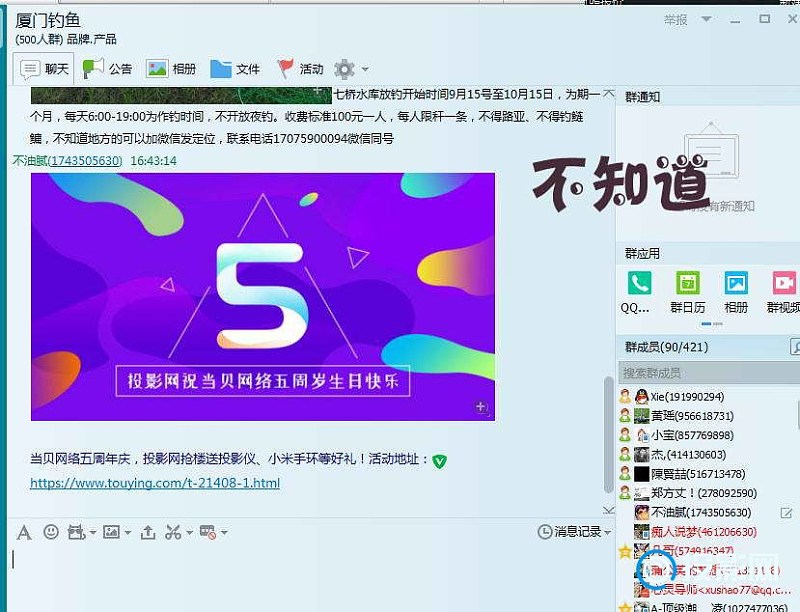Open the 相册 icon under 群应用
This screenshot has height=612, width=800.
[x=736, y=283]
